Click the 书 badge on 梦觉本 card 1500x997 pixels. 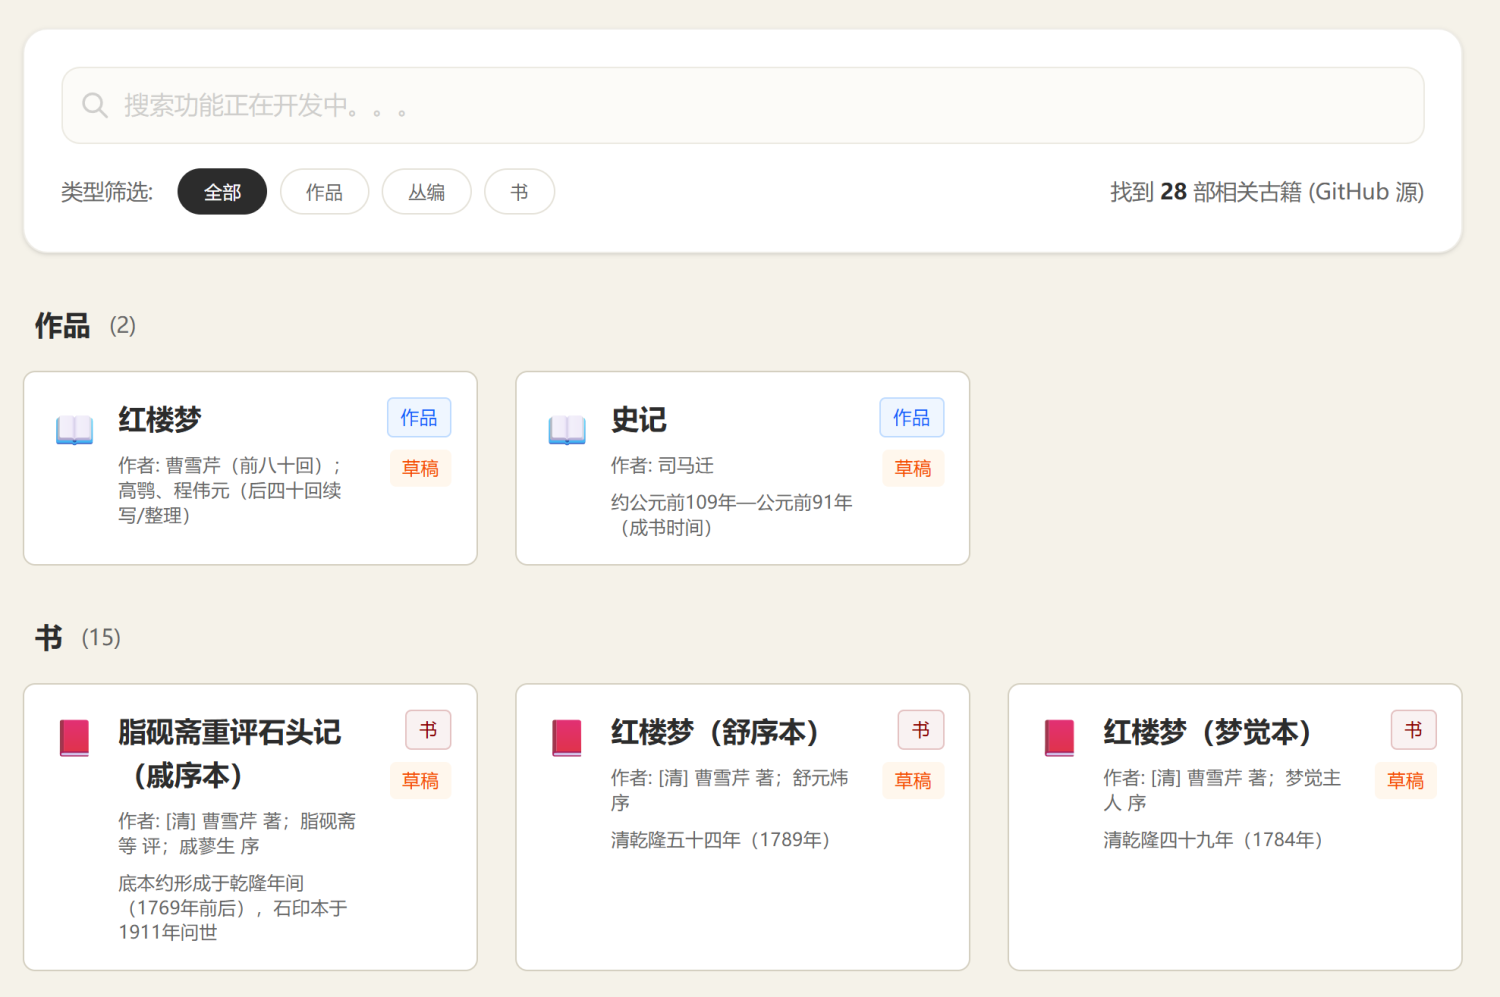click(1413, 730)
